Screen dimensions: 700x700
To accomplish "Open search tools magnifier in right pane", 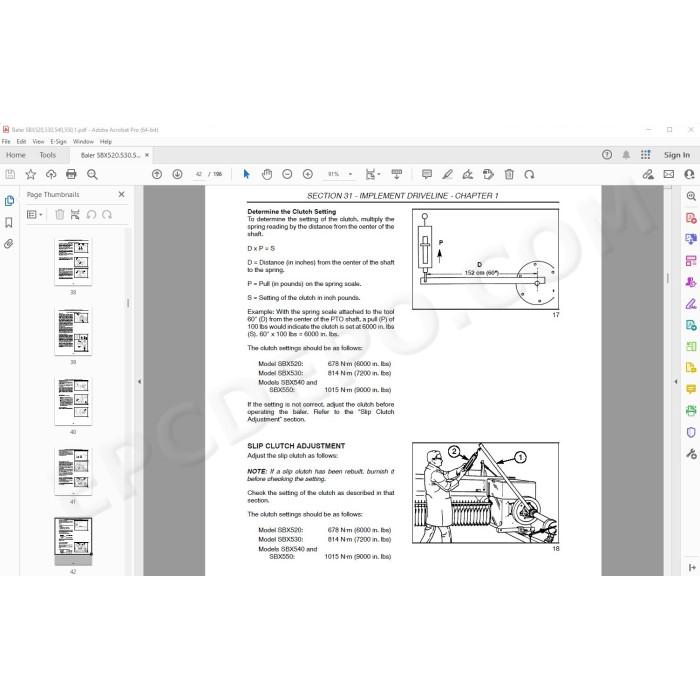I will (x=691, y=196).
